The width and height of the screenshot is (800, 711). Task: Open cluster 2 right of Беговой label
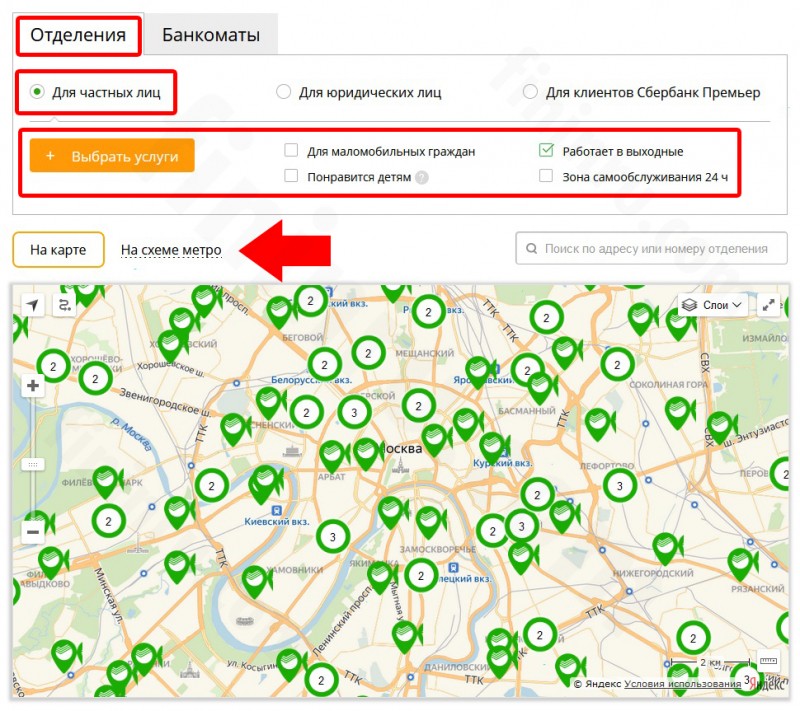coord(368,352)
